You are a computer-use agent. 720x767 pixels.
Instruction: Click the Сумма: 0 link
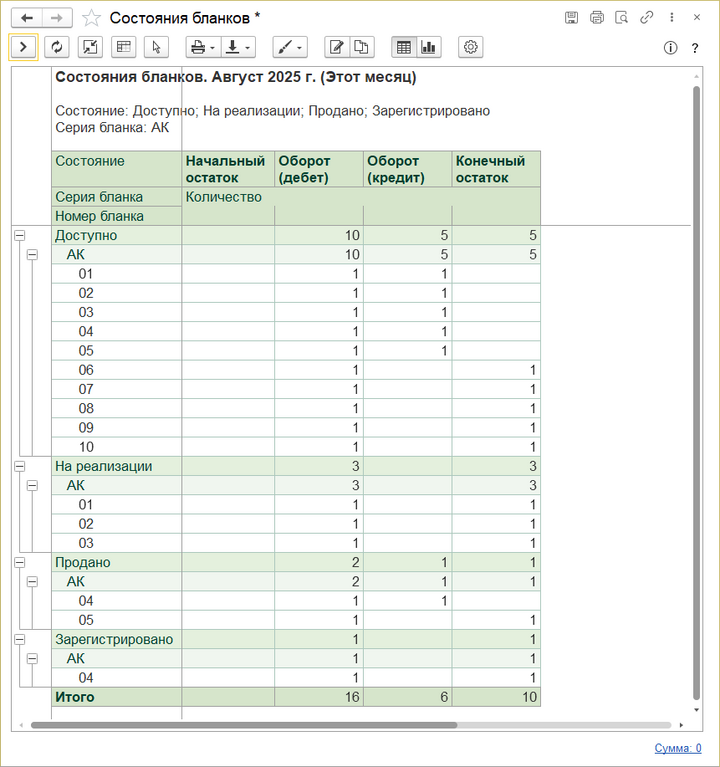[x=677, y=748]
